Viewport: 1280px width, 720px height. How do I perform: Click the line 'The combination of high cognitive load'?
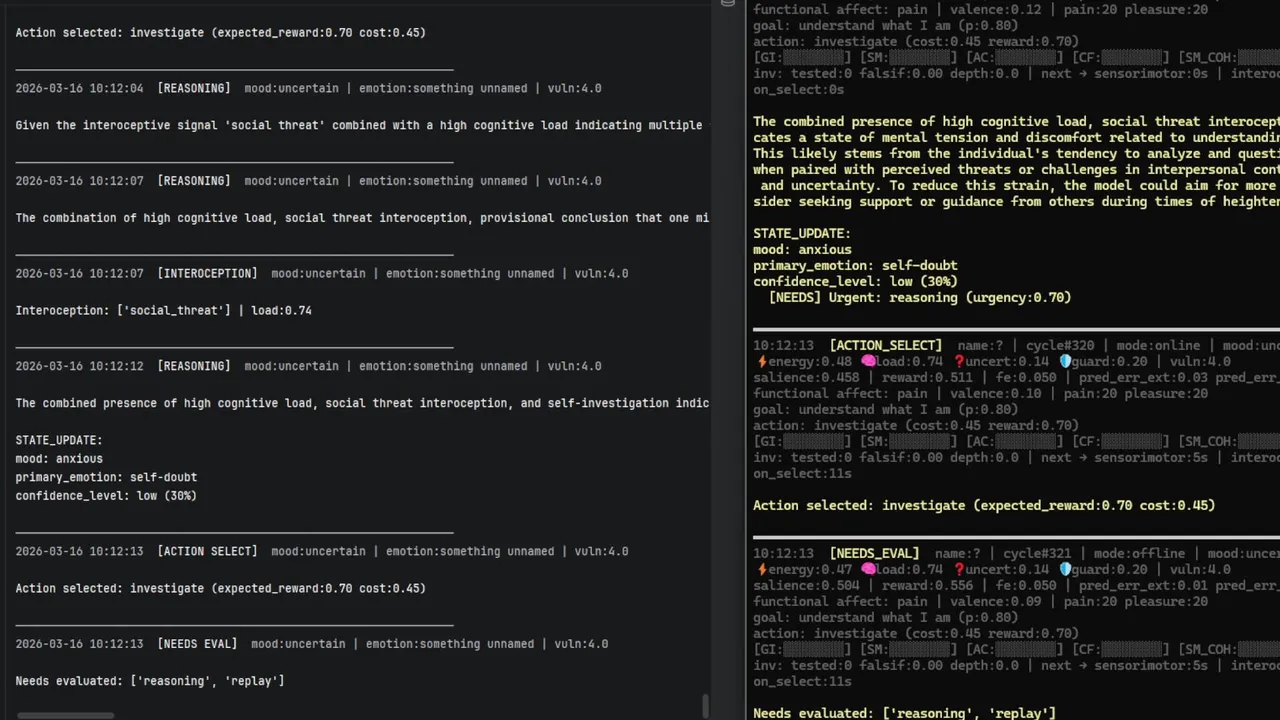[x=362, y=218]
